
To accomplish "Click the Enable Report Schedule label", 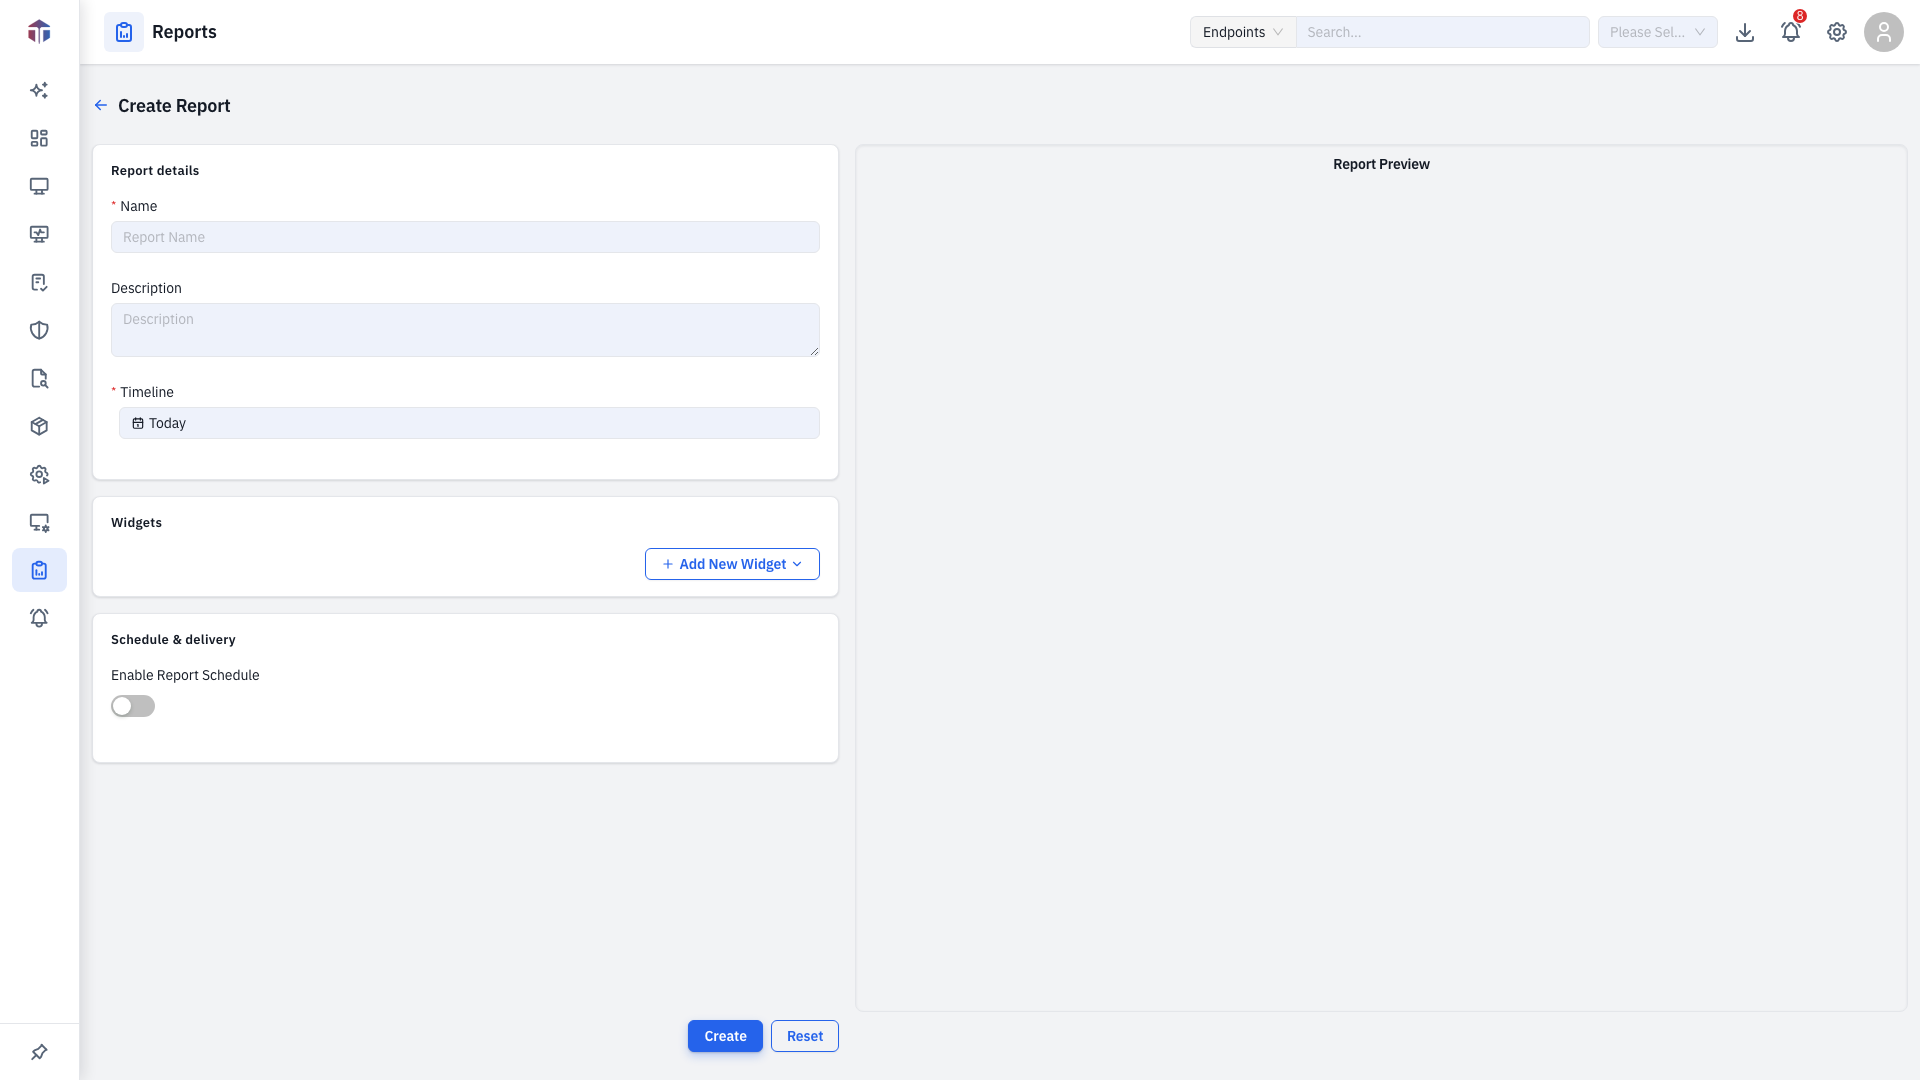I will click(x=185, y=675).
